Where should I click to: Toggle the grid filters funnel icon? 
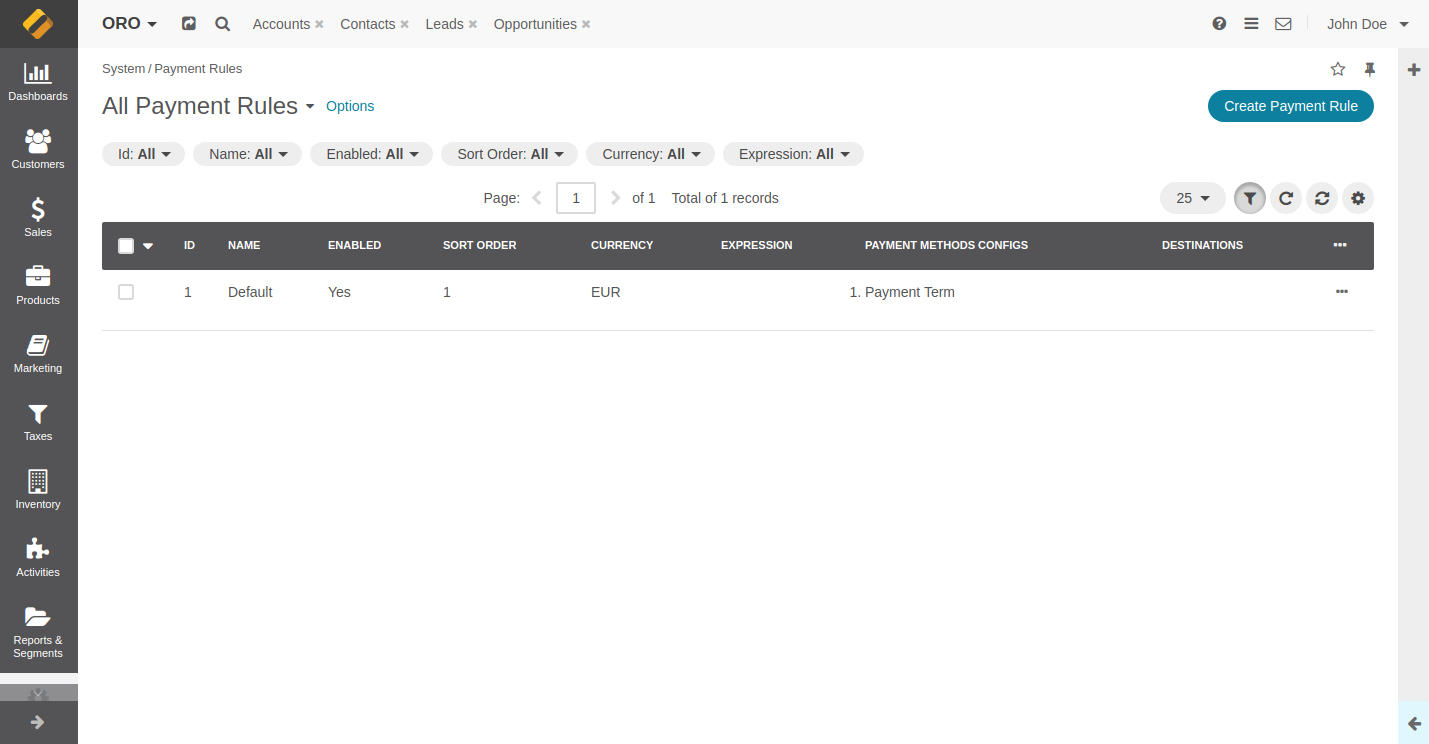1250,198
